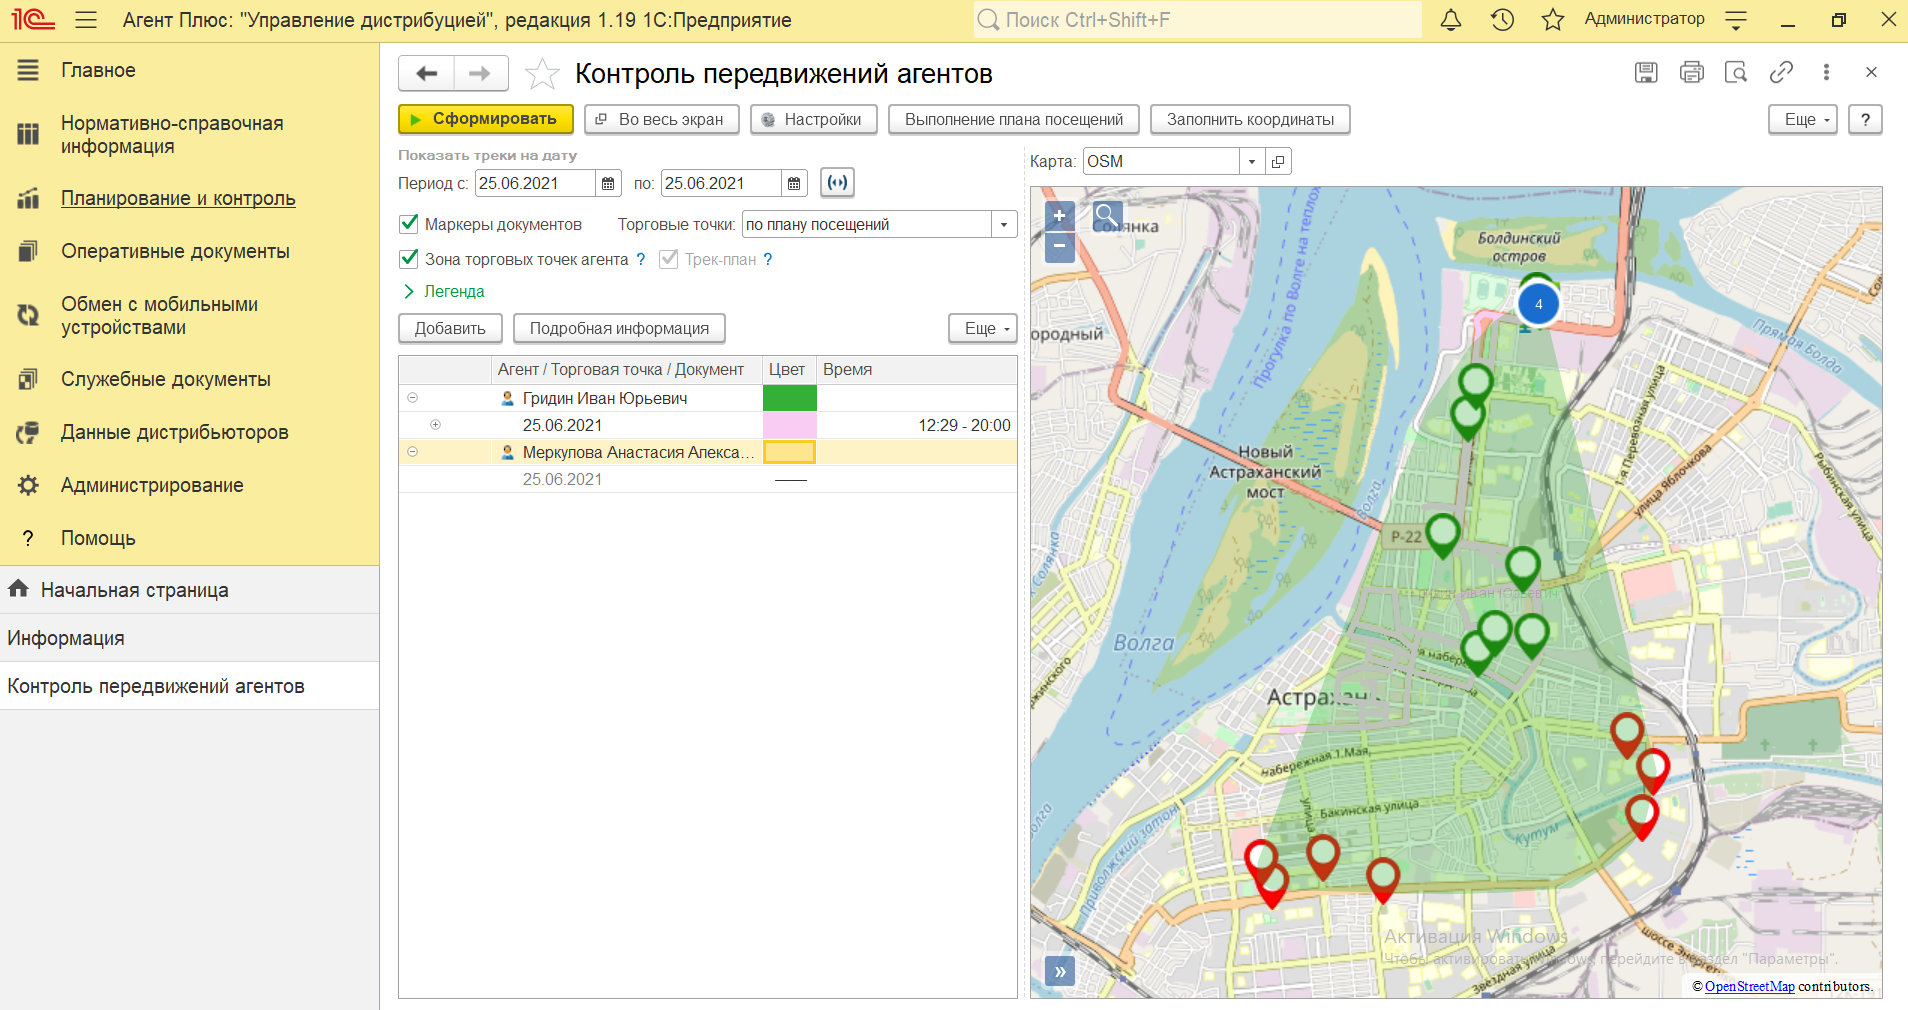Image resolution: width=1908 pixels, height=1010 pixels.
Task: Open the sections hamburger menu in title bar
Action: pos(86,19)
